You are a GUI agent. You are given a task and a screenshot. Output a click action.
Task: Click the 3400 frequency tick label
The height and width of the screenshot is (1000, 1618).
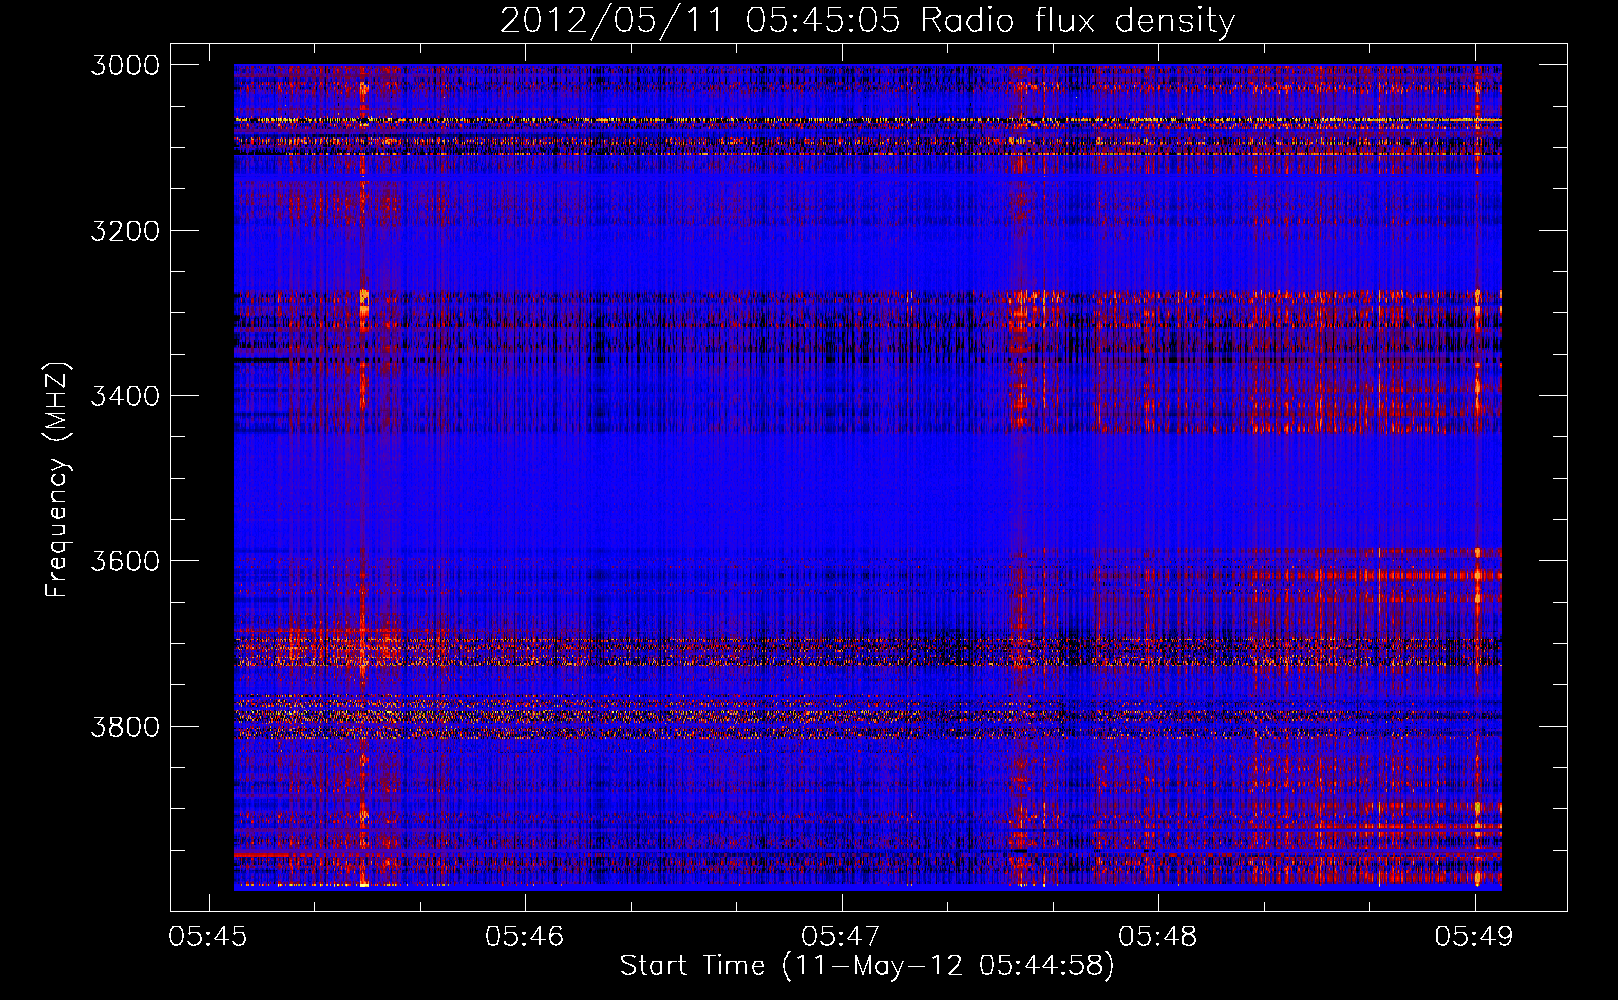(x=125, y=396)
